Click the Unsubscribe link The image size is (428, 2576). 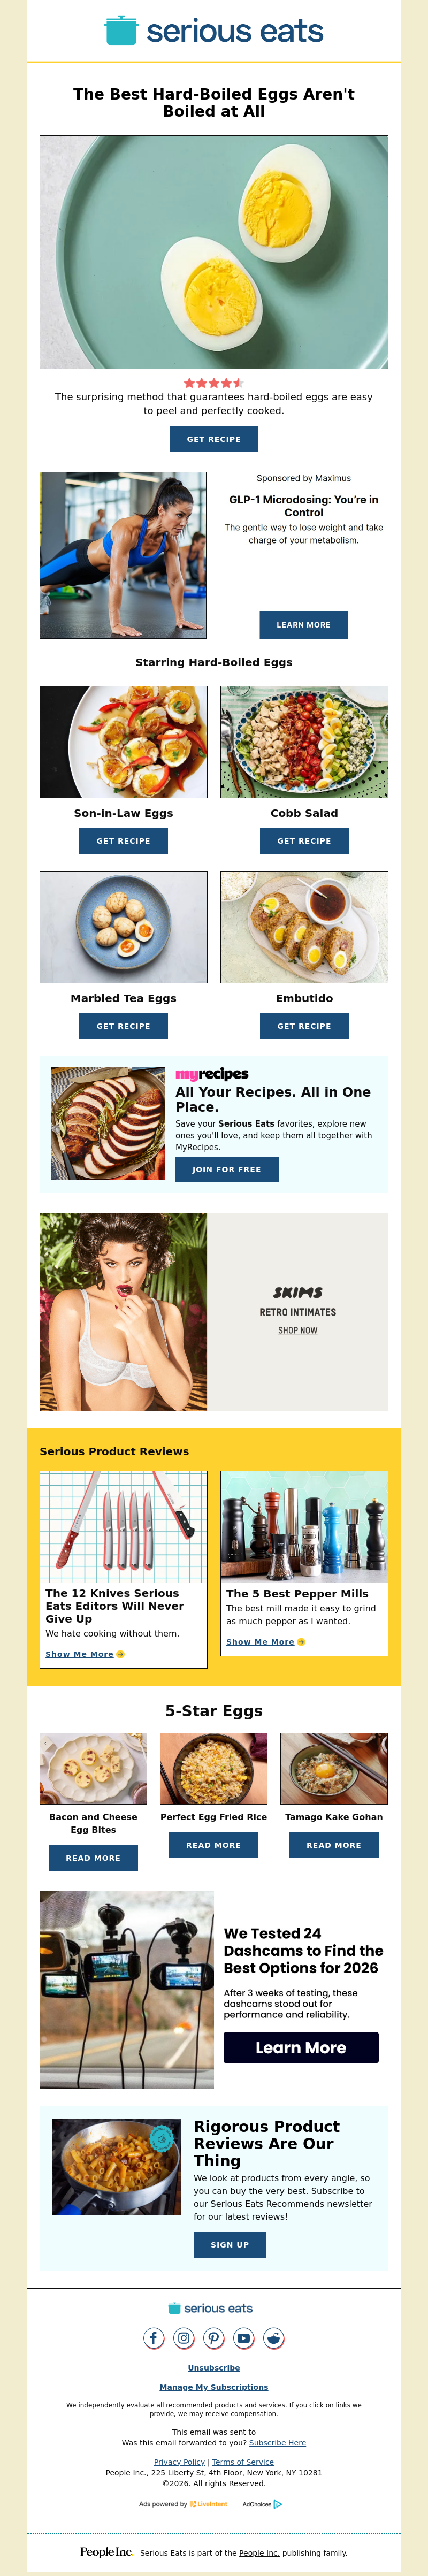pyautogui.click(x=214, y=2368)
